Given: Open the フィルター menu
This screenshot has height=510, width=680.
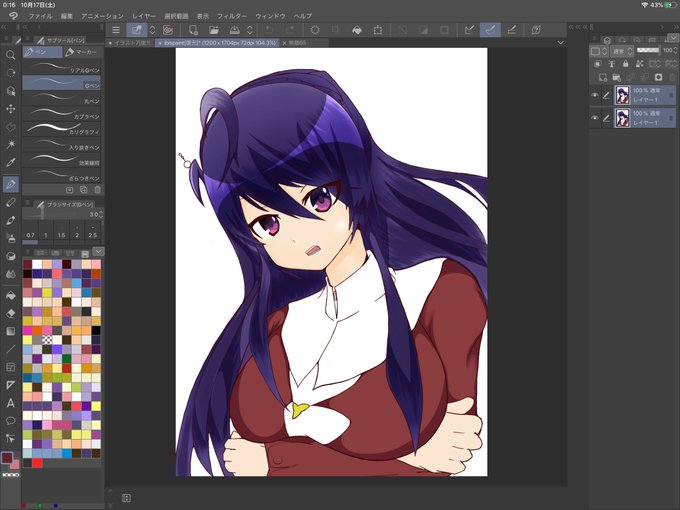Looking at the screenshot, I should (232, 16).
